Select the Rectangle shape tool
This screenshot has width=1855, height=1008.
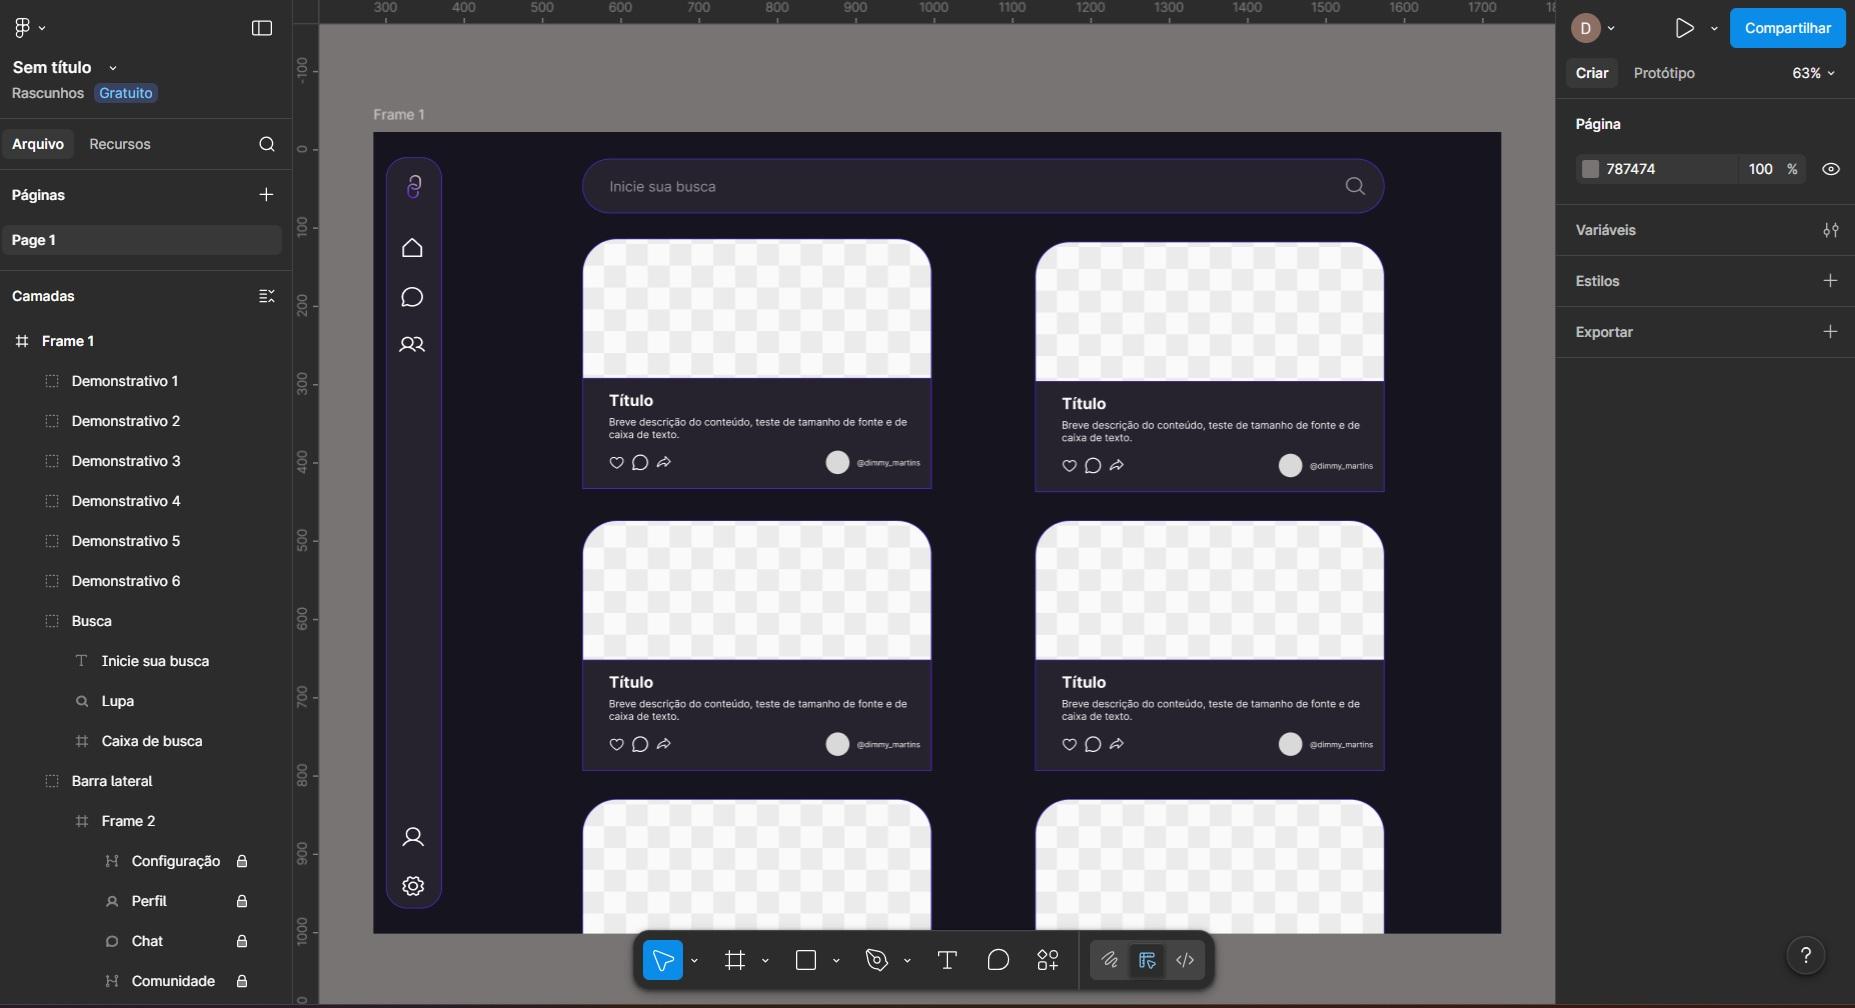806,960
